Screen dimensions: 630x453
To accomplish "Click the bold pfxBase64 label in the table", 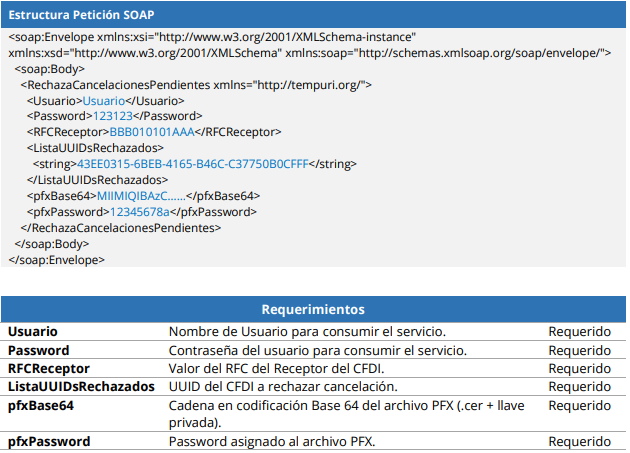I will (41, 405).
